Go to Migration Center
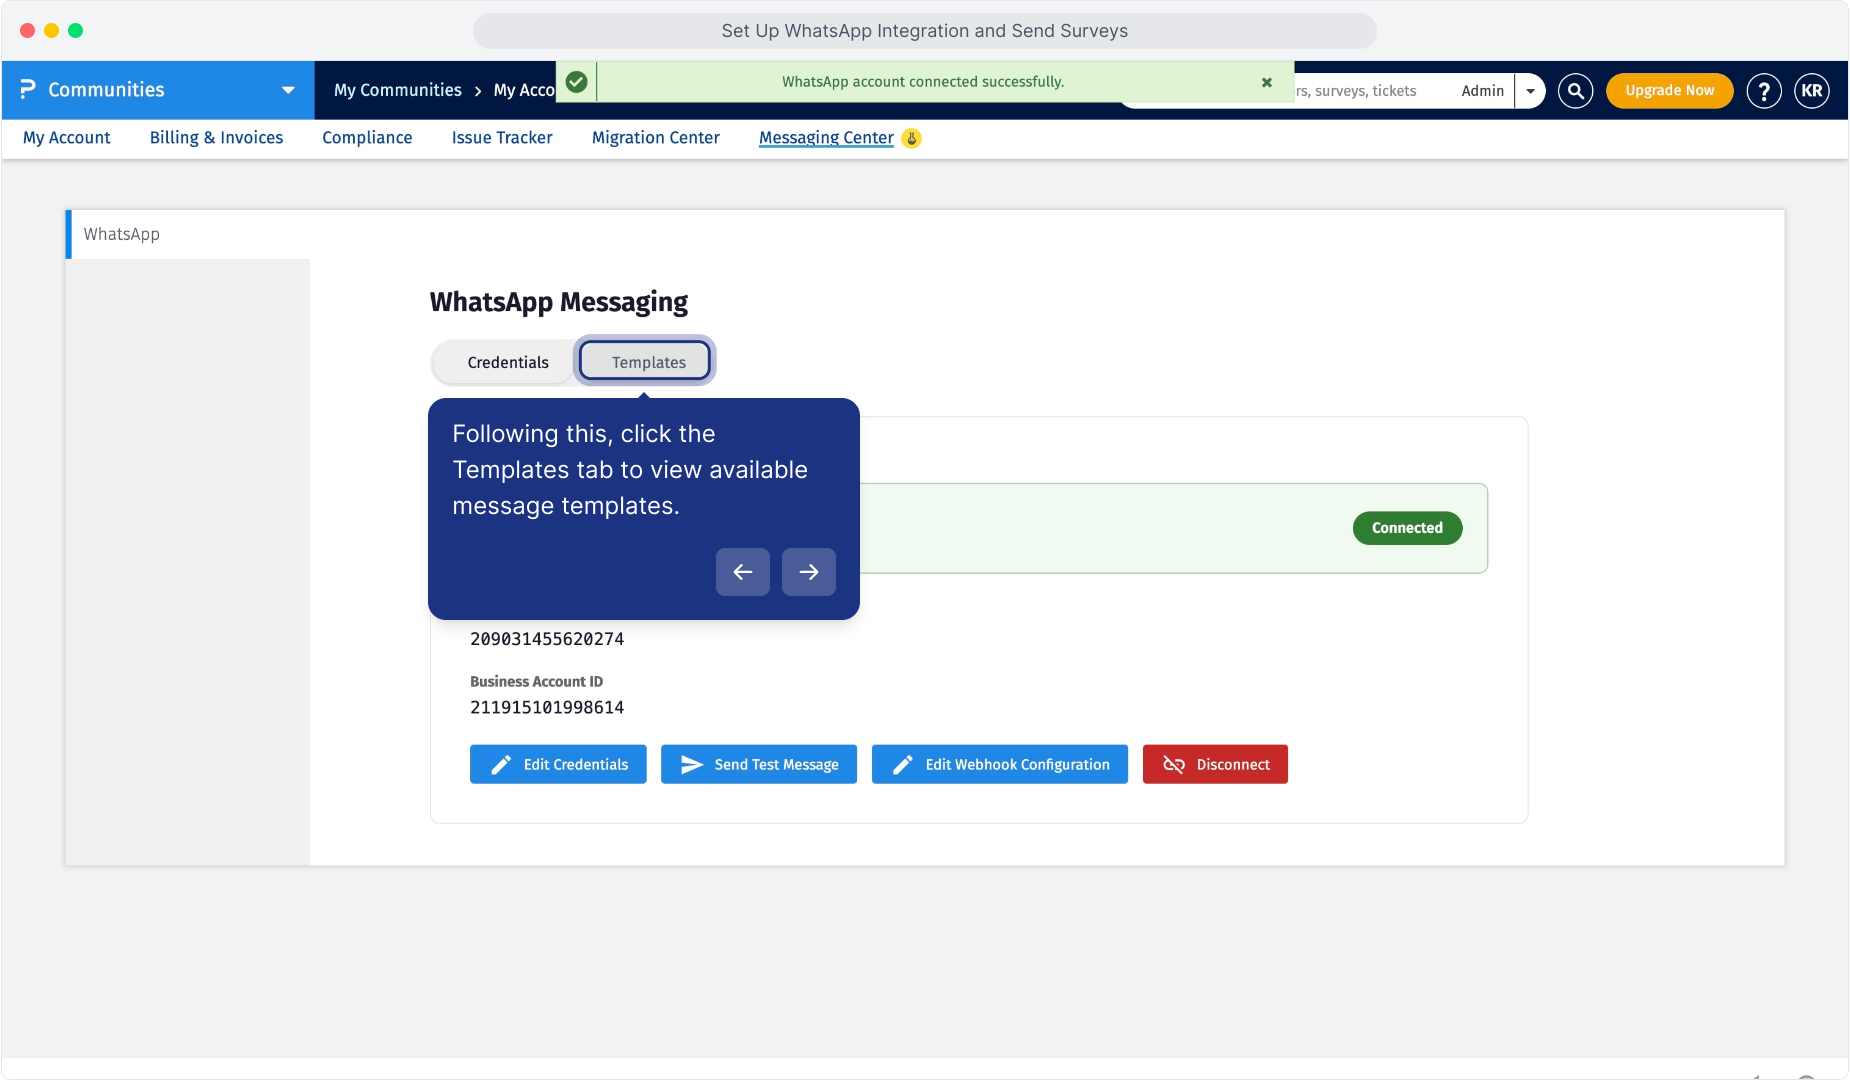The width and height of the screenshot is (1850, 1080). (656, 138)
